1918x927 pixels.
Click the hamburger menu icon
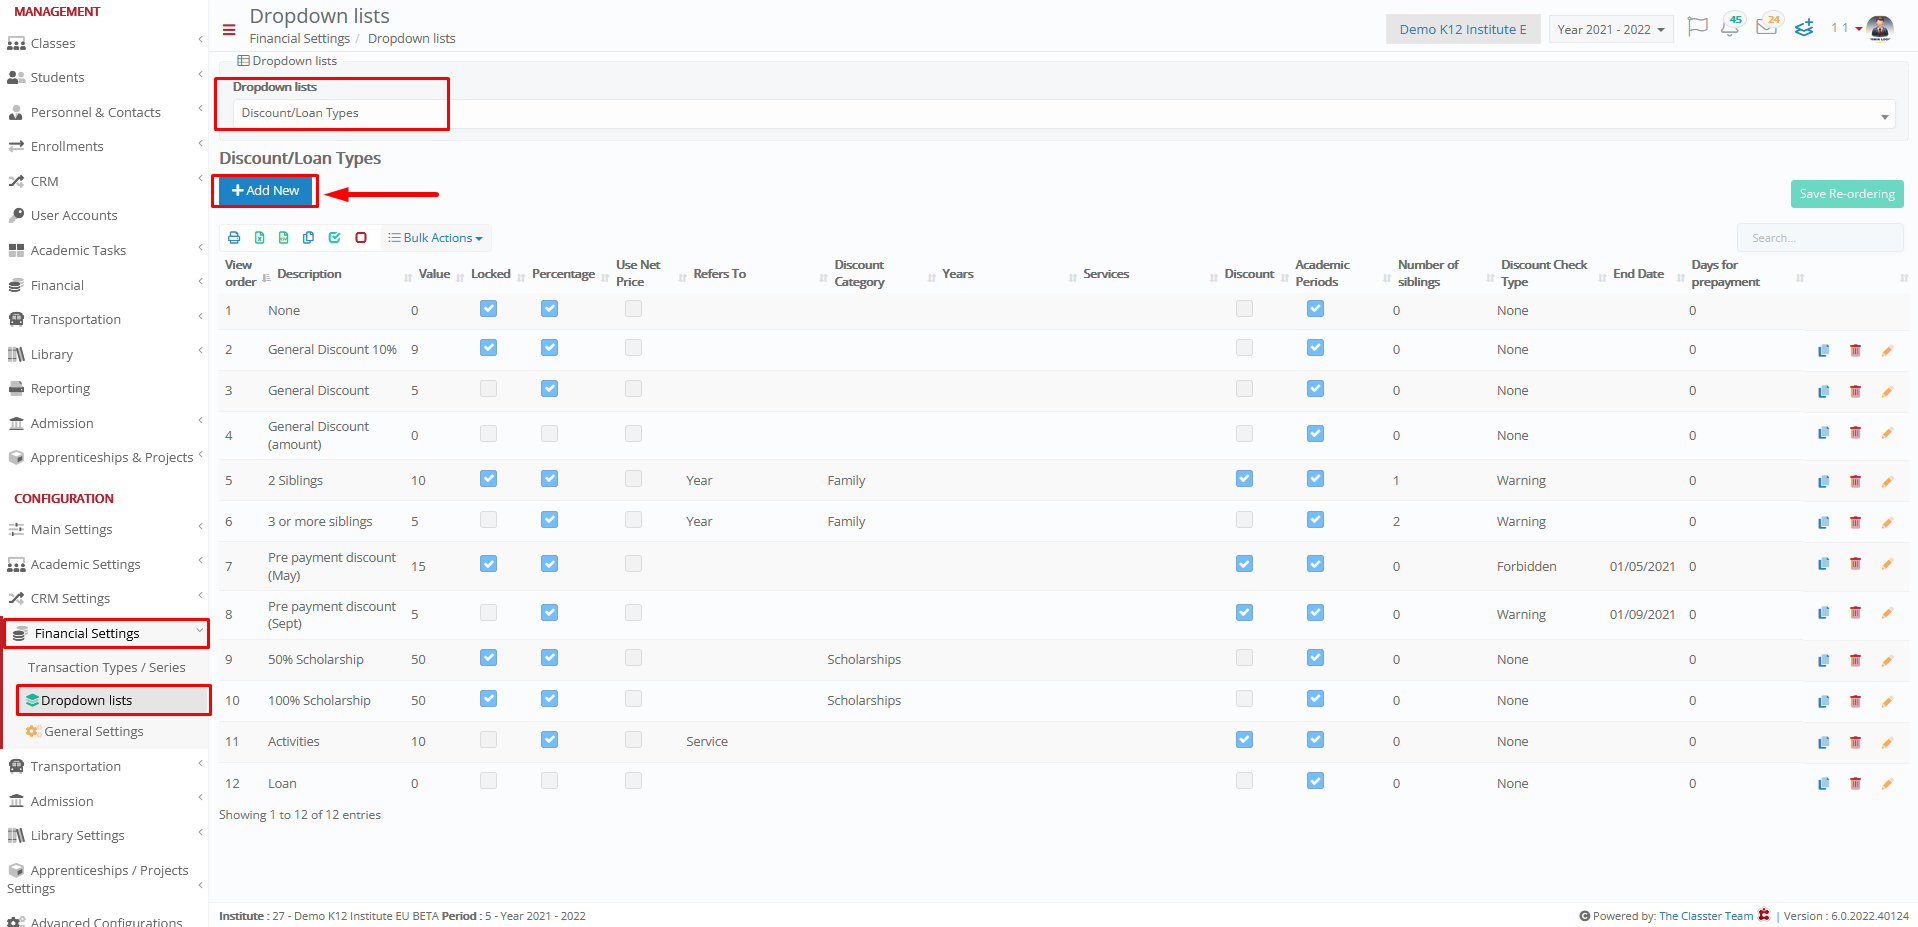(229, 30)
